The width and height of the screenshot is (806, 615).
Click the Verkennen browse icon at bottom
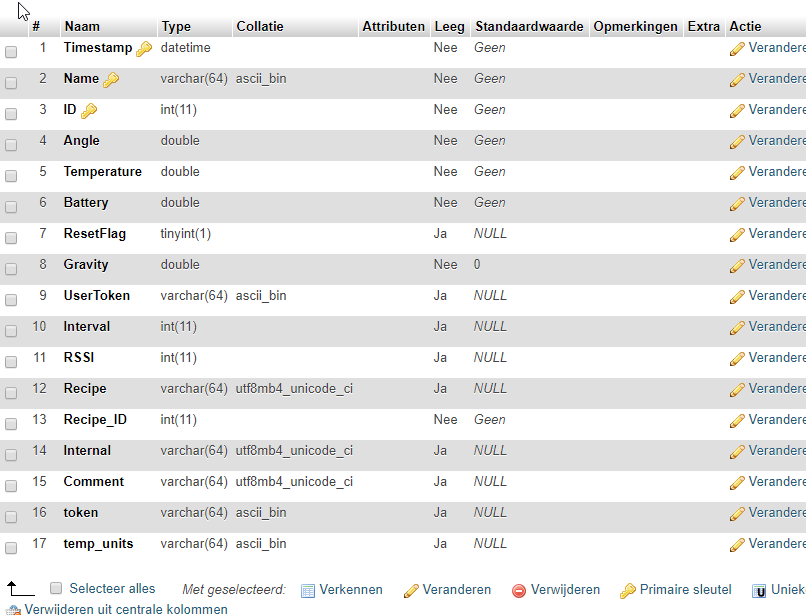coord(308,590)
